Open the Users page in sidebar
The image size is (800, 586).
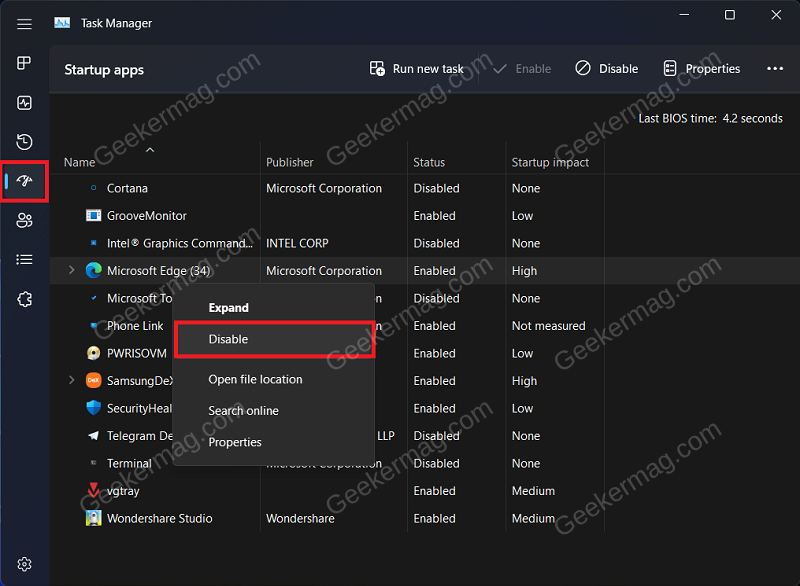(24, 220)
